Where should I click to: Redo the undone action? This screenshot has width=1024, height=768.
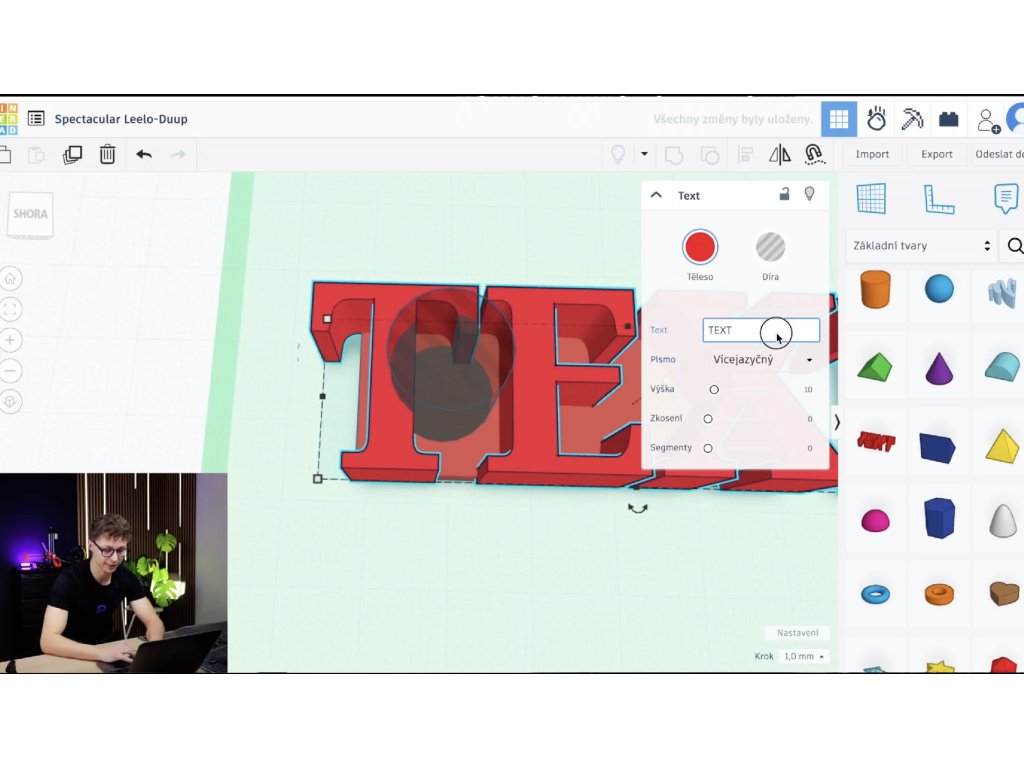178,154
